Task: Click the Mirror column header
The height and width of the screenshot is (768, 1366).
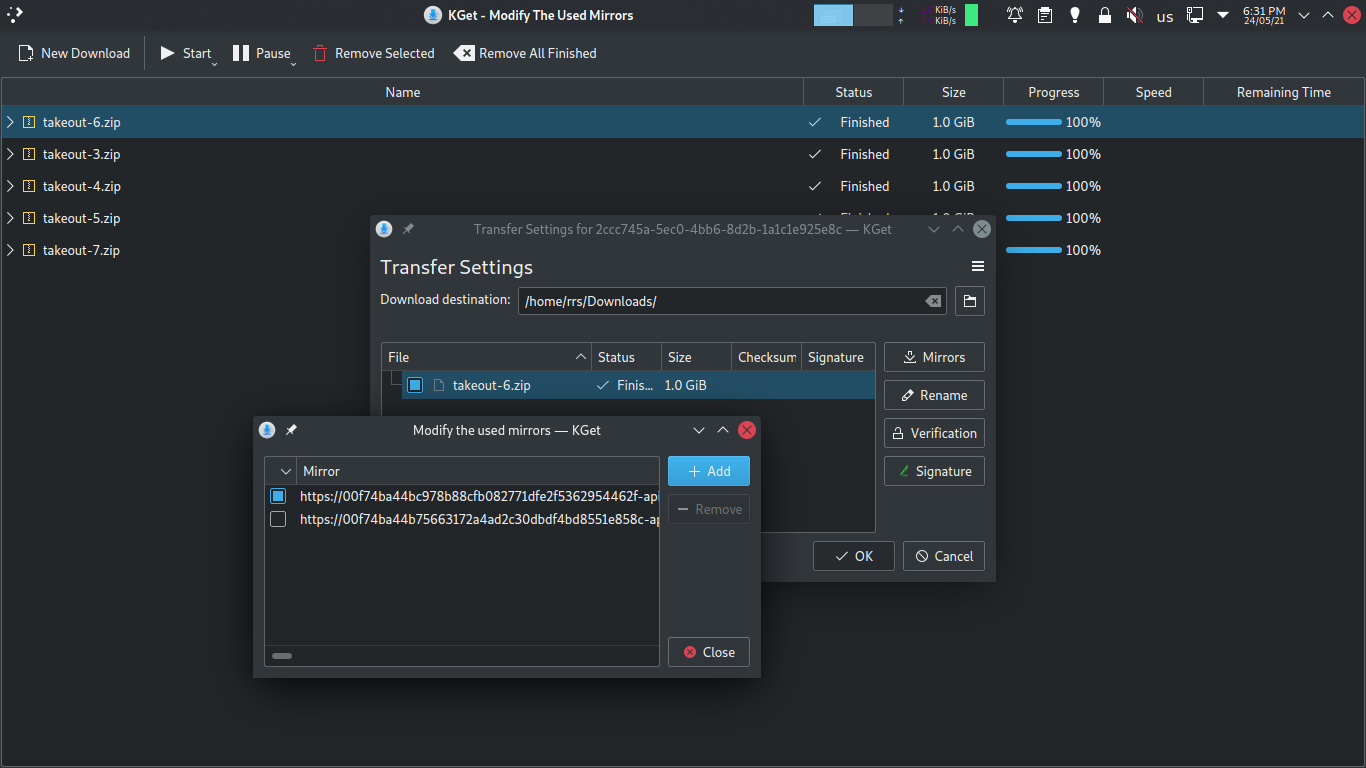Action: (478, 471)
